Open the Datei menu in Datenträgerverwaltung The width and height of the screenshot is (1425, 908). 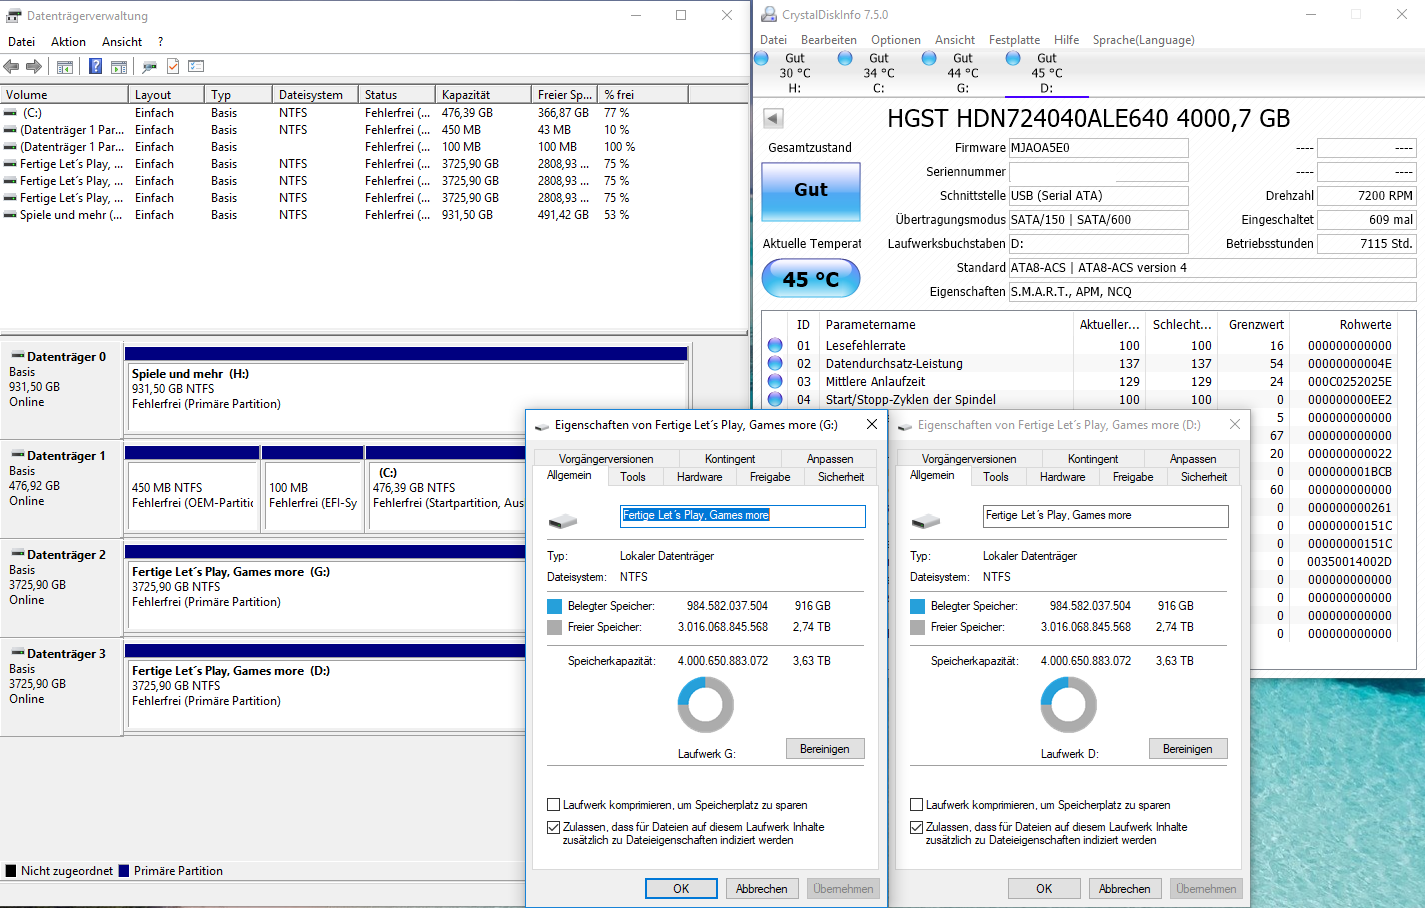[21, 42]
